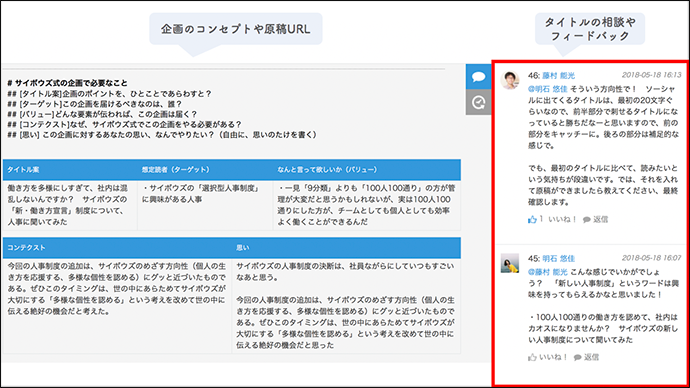Click title cell starting 働き方を多様にしすぎて

pos(70,205)
